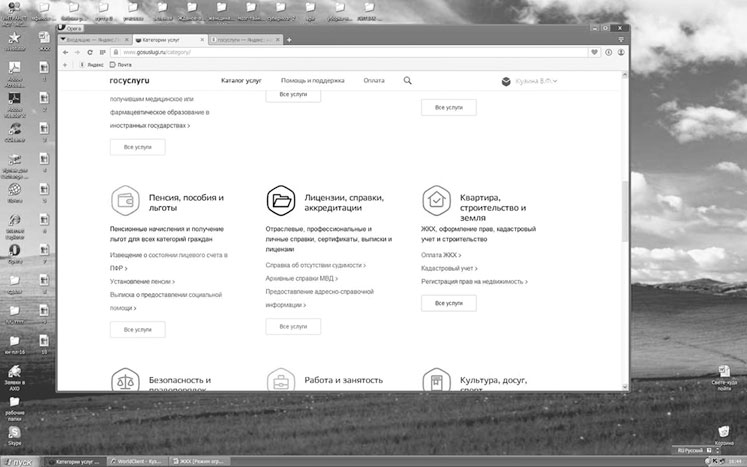Expand the user account menu in header
This screenshot has width=747, height=467.
[x=530, y=81]
